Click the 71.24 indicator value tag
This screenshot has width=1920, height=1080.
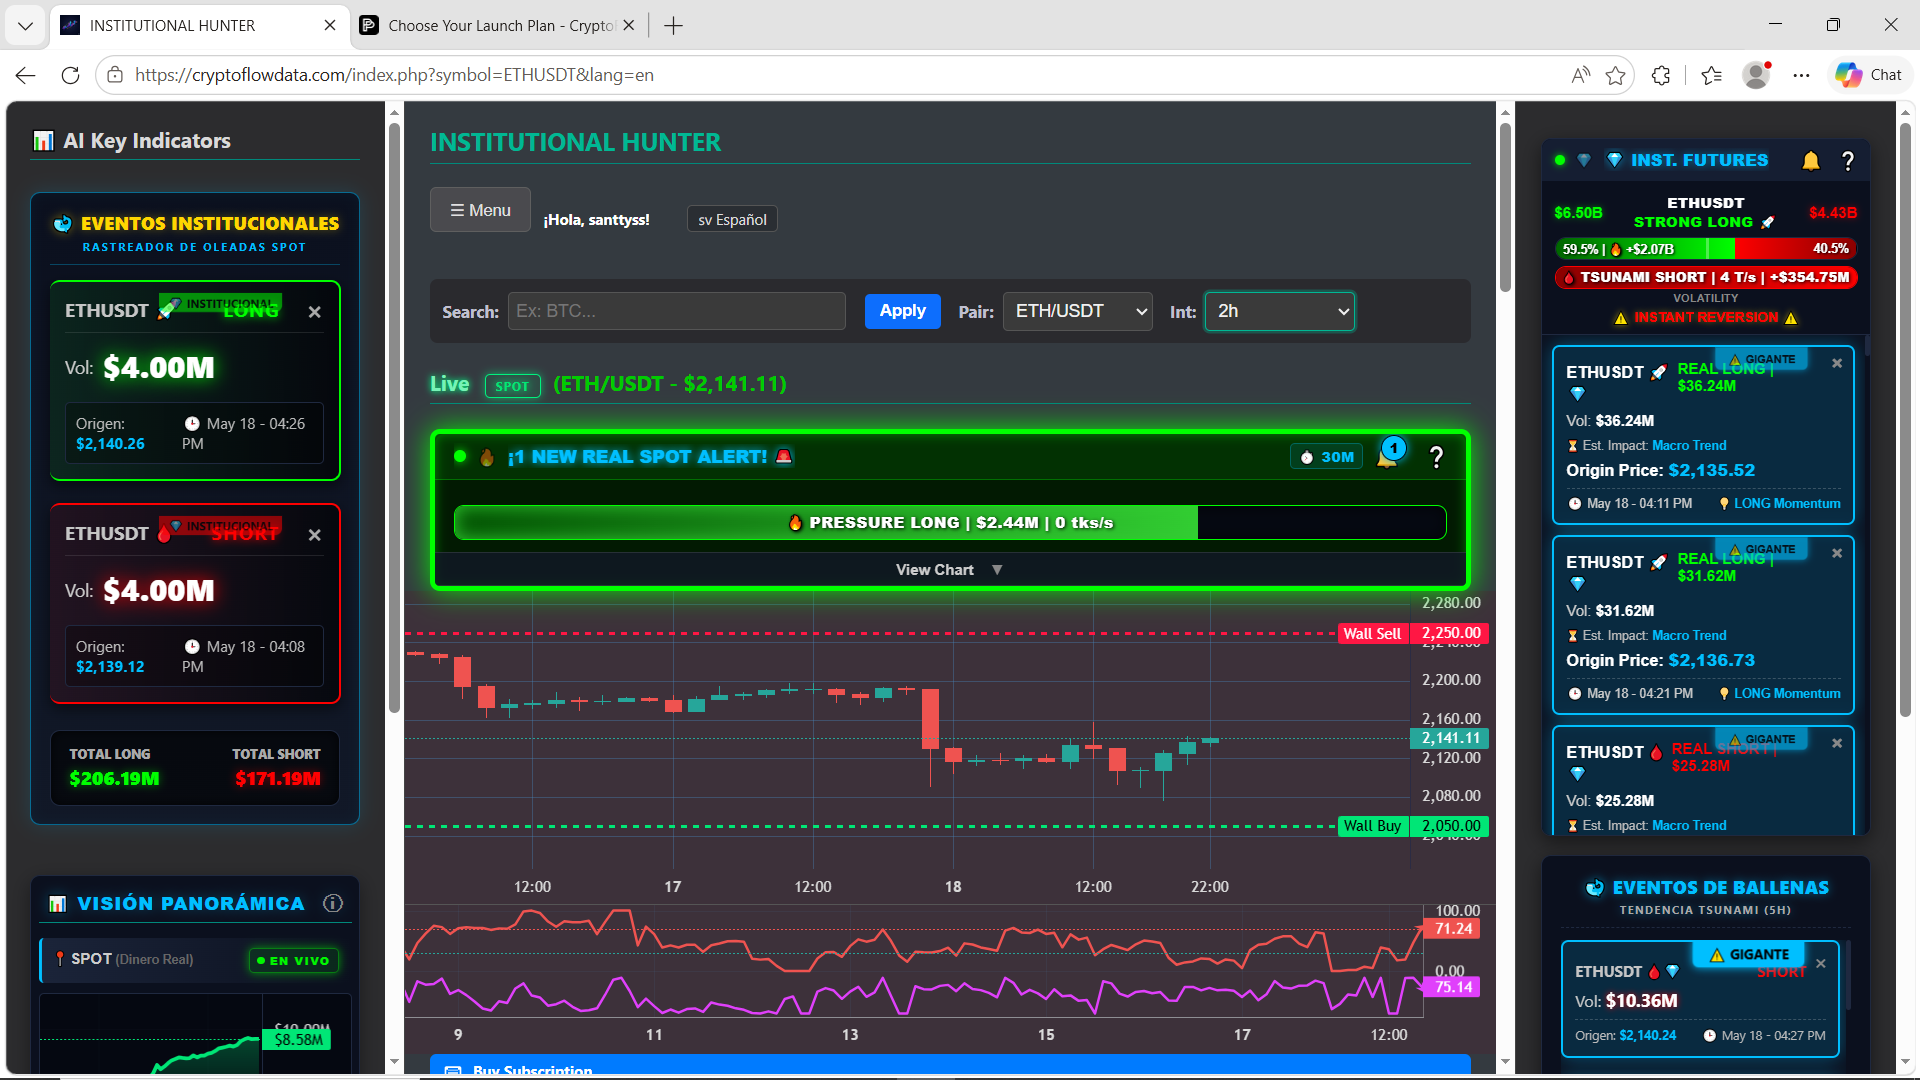click(x=1452, y=929)
